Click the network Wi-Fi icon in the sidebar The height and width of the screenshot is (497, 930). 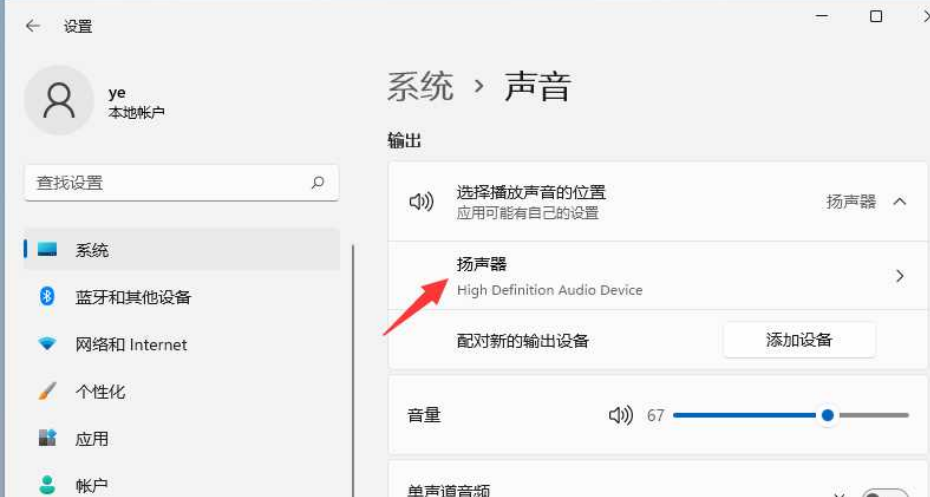point(47,344)
